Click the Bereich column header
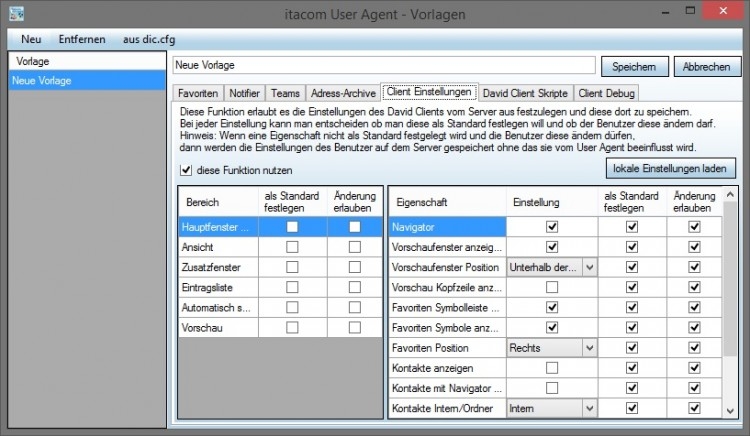 [x=218, y=202]
